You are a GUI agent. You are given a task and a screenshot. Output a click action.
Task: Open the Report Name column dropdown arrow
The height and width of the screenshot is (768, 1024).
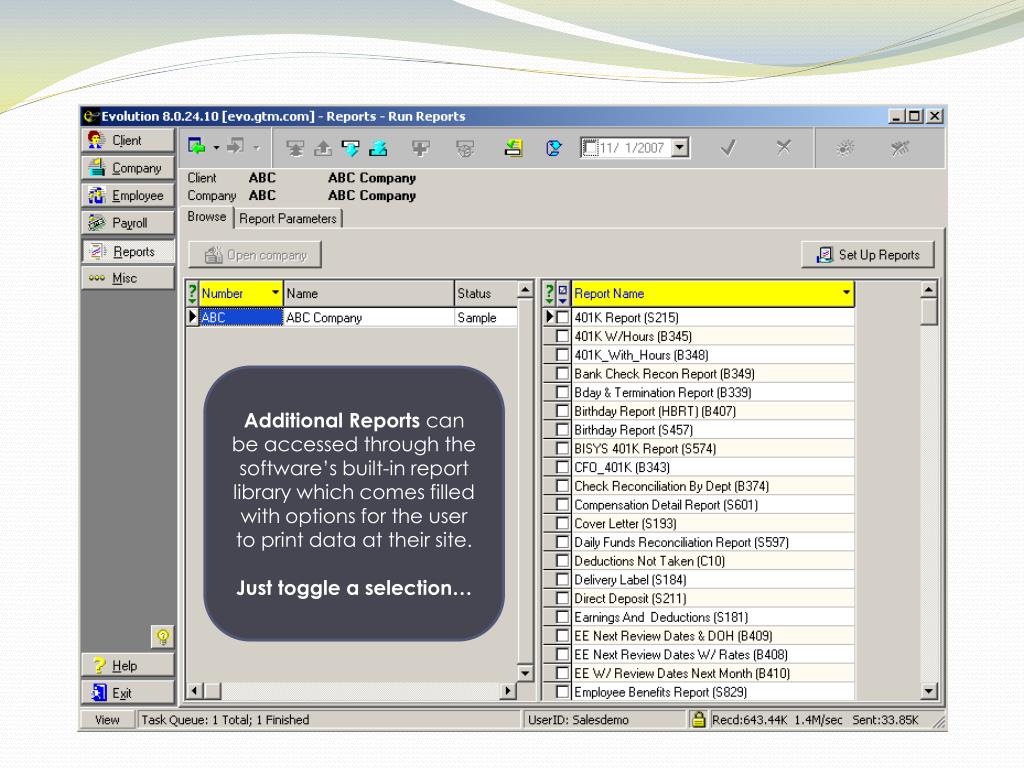846,293
